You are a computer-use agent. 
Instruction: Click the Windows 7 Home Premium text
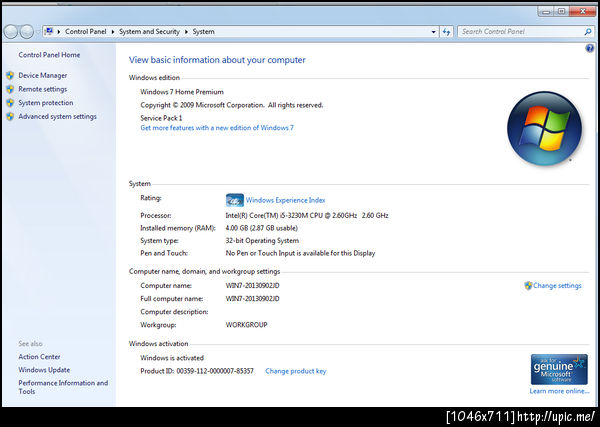pyautogui.click(x=182, y=92)
